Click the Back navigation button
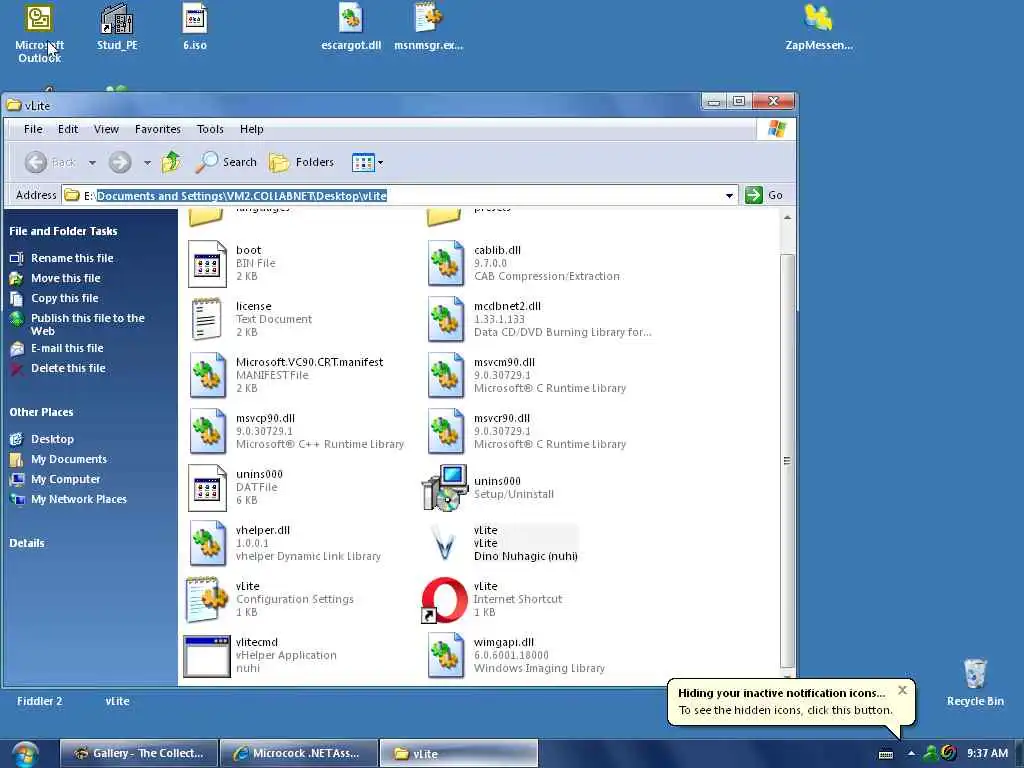This screenshot has width=1024, height=768. pyautogui.click(x=51, y=162)
